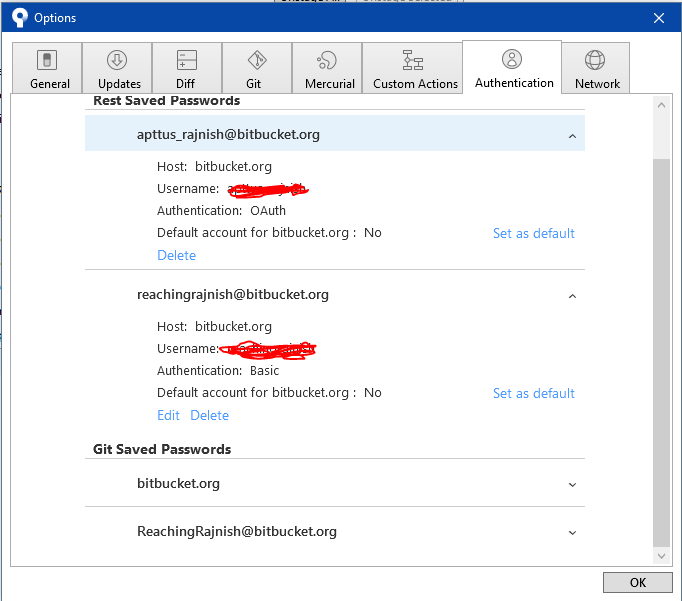Click the Custom Actions icon
This screenshot has height=601, width=682.
click(x=412, y=60)
